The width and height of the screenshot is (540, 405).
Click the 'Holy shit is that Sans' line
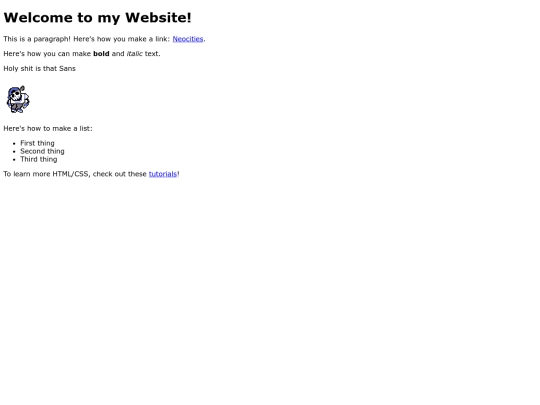click(39, 69)
